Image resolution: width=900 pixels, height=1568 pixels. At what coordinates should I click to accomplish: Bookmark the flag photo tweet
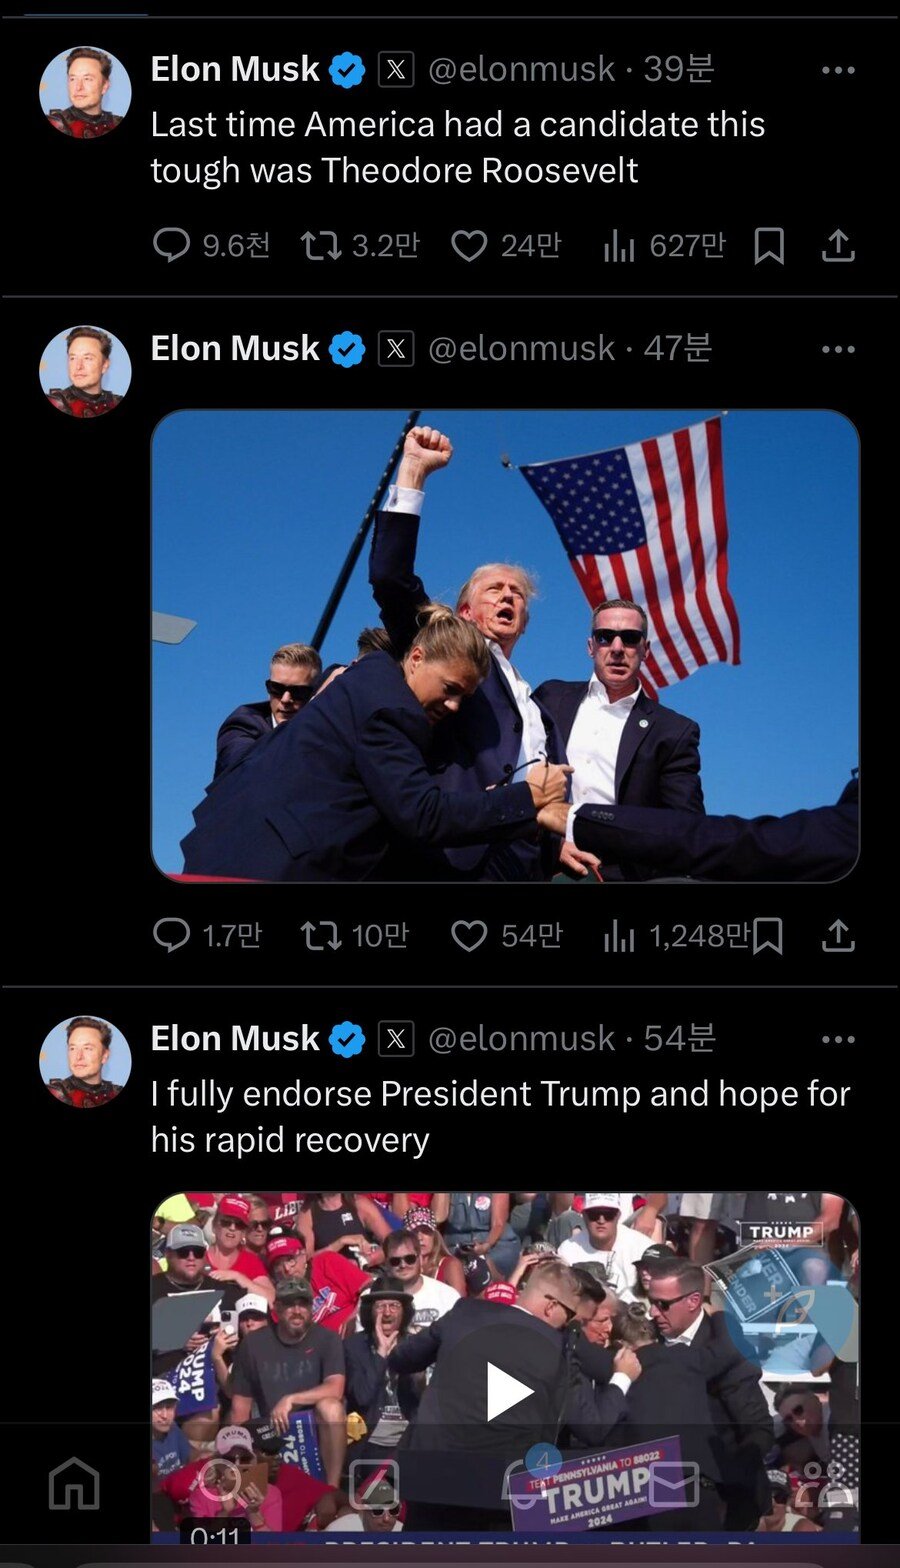(768, 936)
